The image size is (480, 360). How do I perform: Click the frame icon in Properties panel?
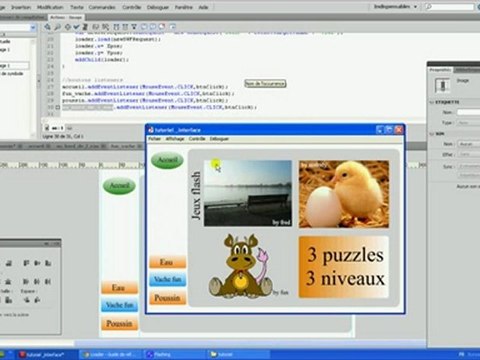(442, 85)
